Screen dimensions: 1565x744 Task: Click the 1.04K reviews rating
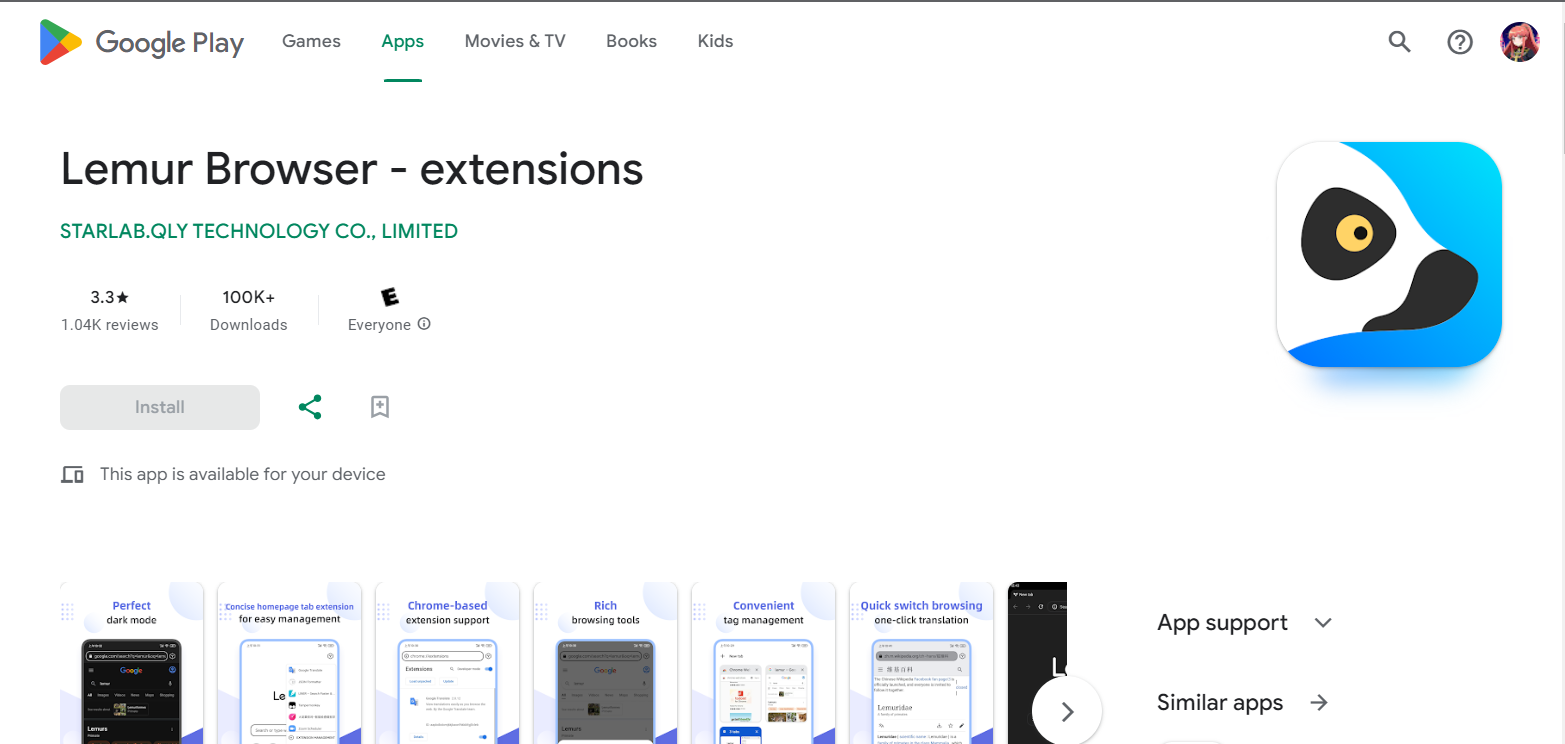click(x=109, y=311)
